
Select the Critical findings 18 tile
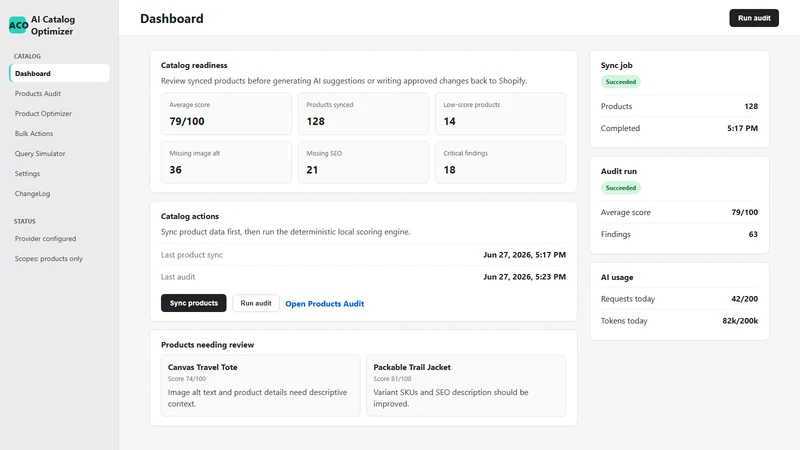pos(501,162)
